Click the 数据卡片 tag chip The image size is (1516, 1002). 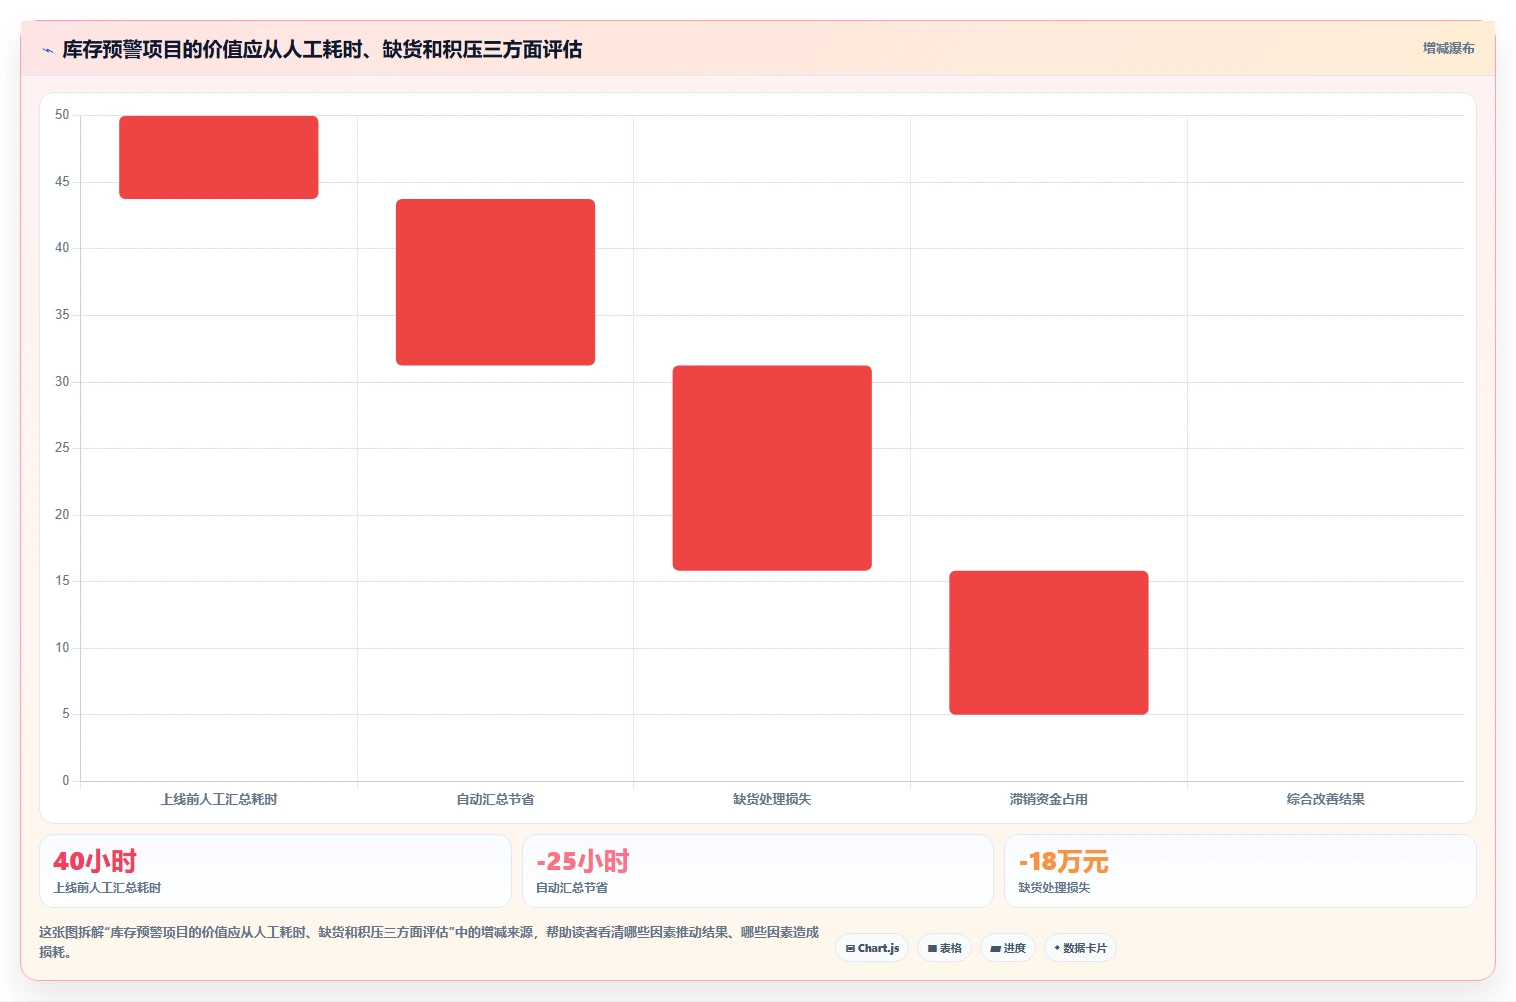tap(1080, 948)
